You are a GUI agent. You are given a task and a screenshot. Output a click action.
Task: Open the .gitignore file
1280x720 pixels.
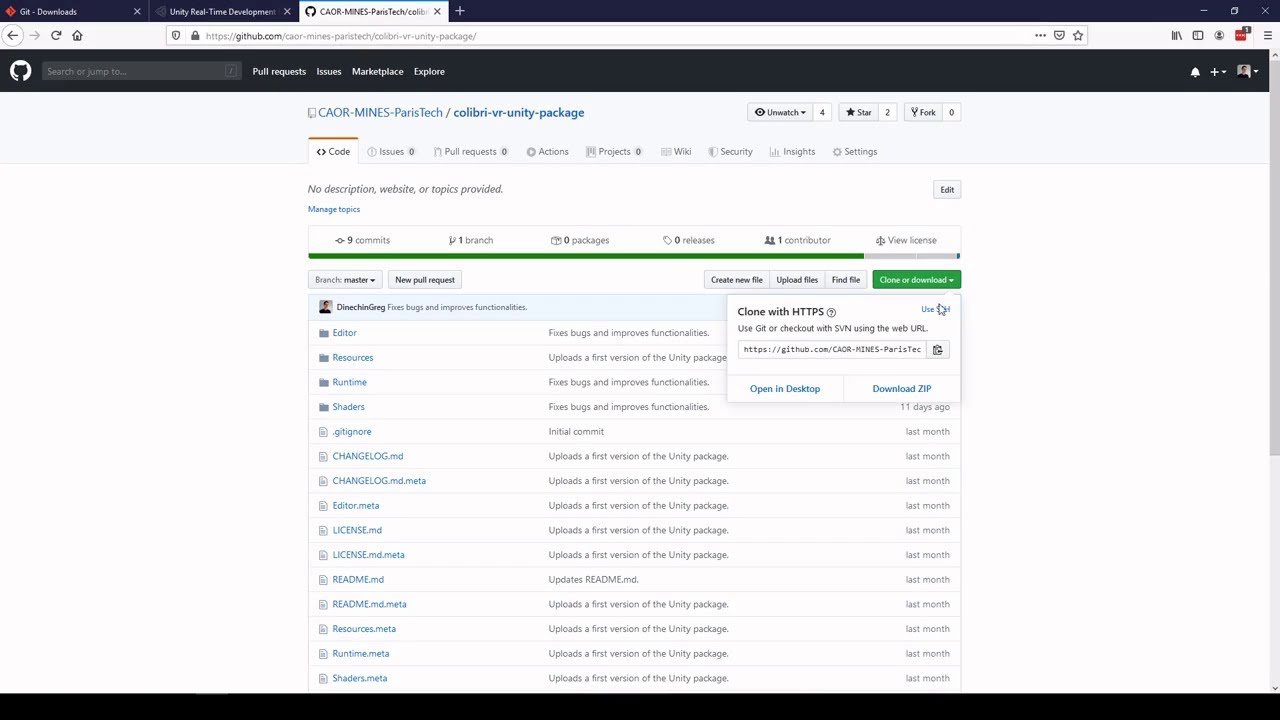352,432
